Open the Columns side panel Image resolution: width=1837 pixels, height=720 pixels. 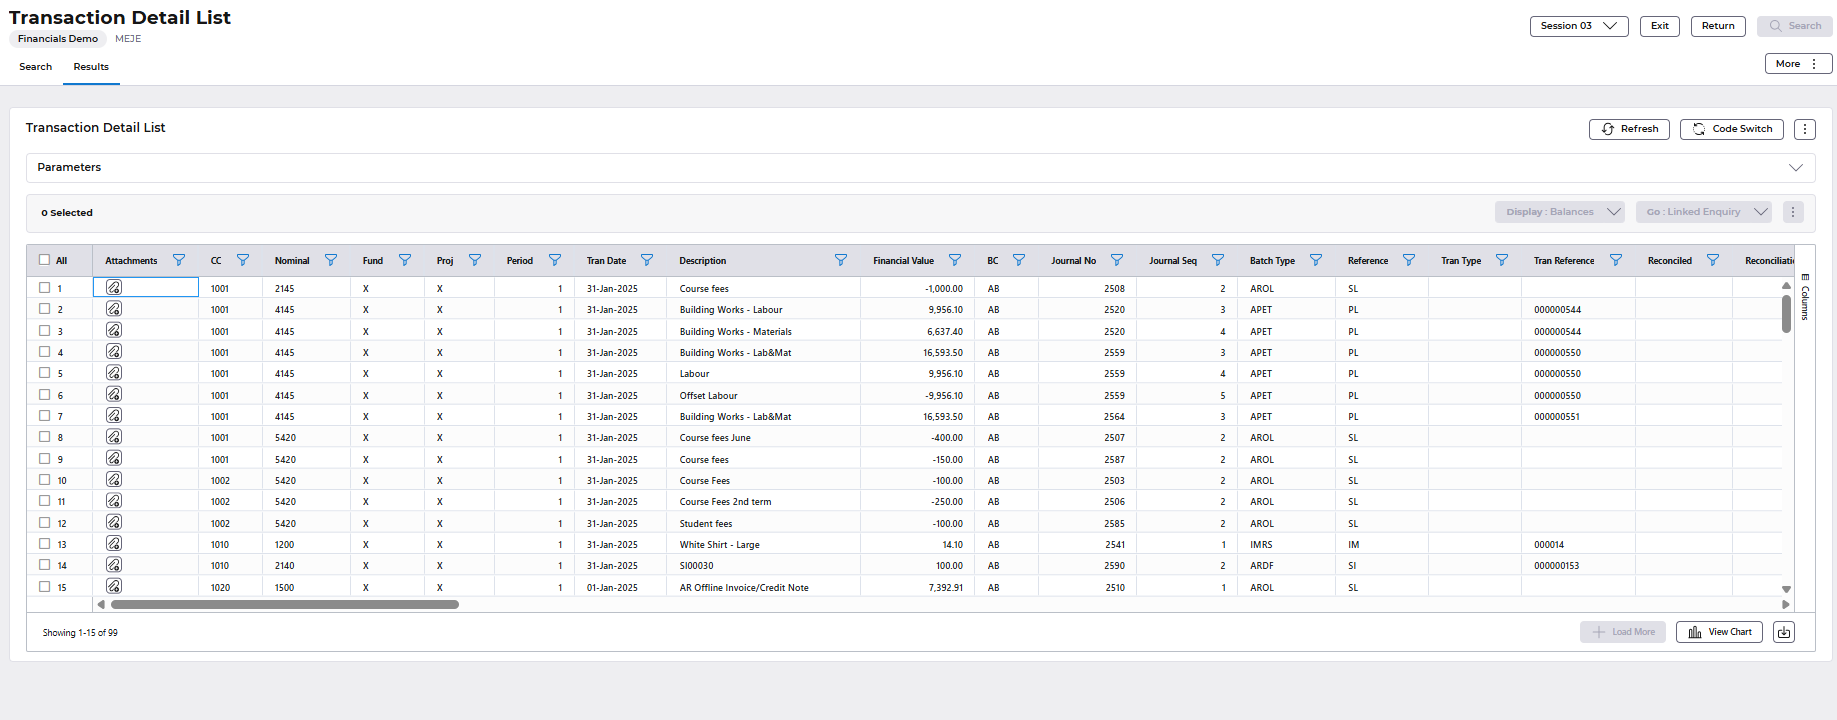pos(1805,297)
